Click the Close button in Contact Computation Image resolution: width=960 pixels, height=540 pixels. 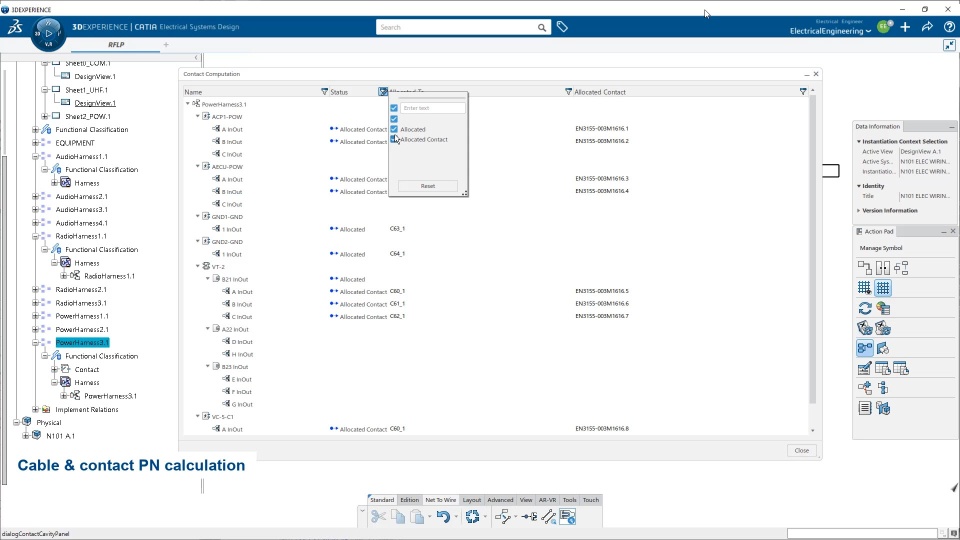tap(801, 450)
